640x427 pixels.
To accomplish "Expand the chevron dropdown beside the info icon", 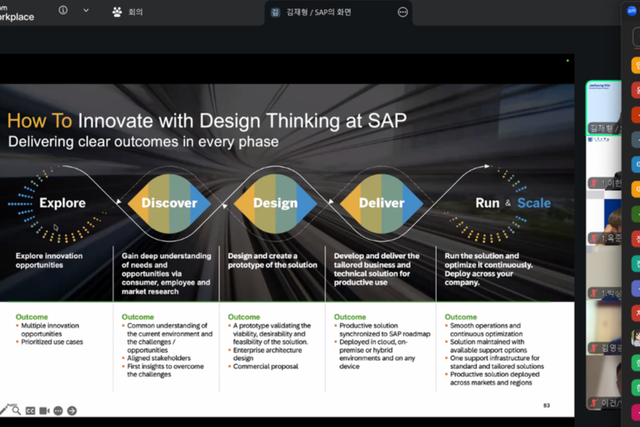I will (86, 10).
